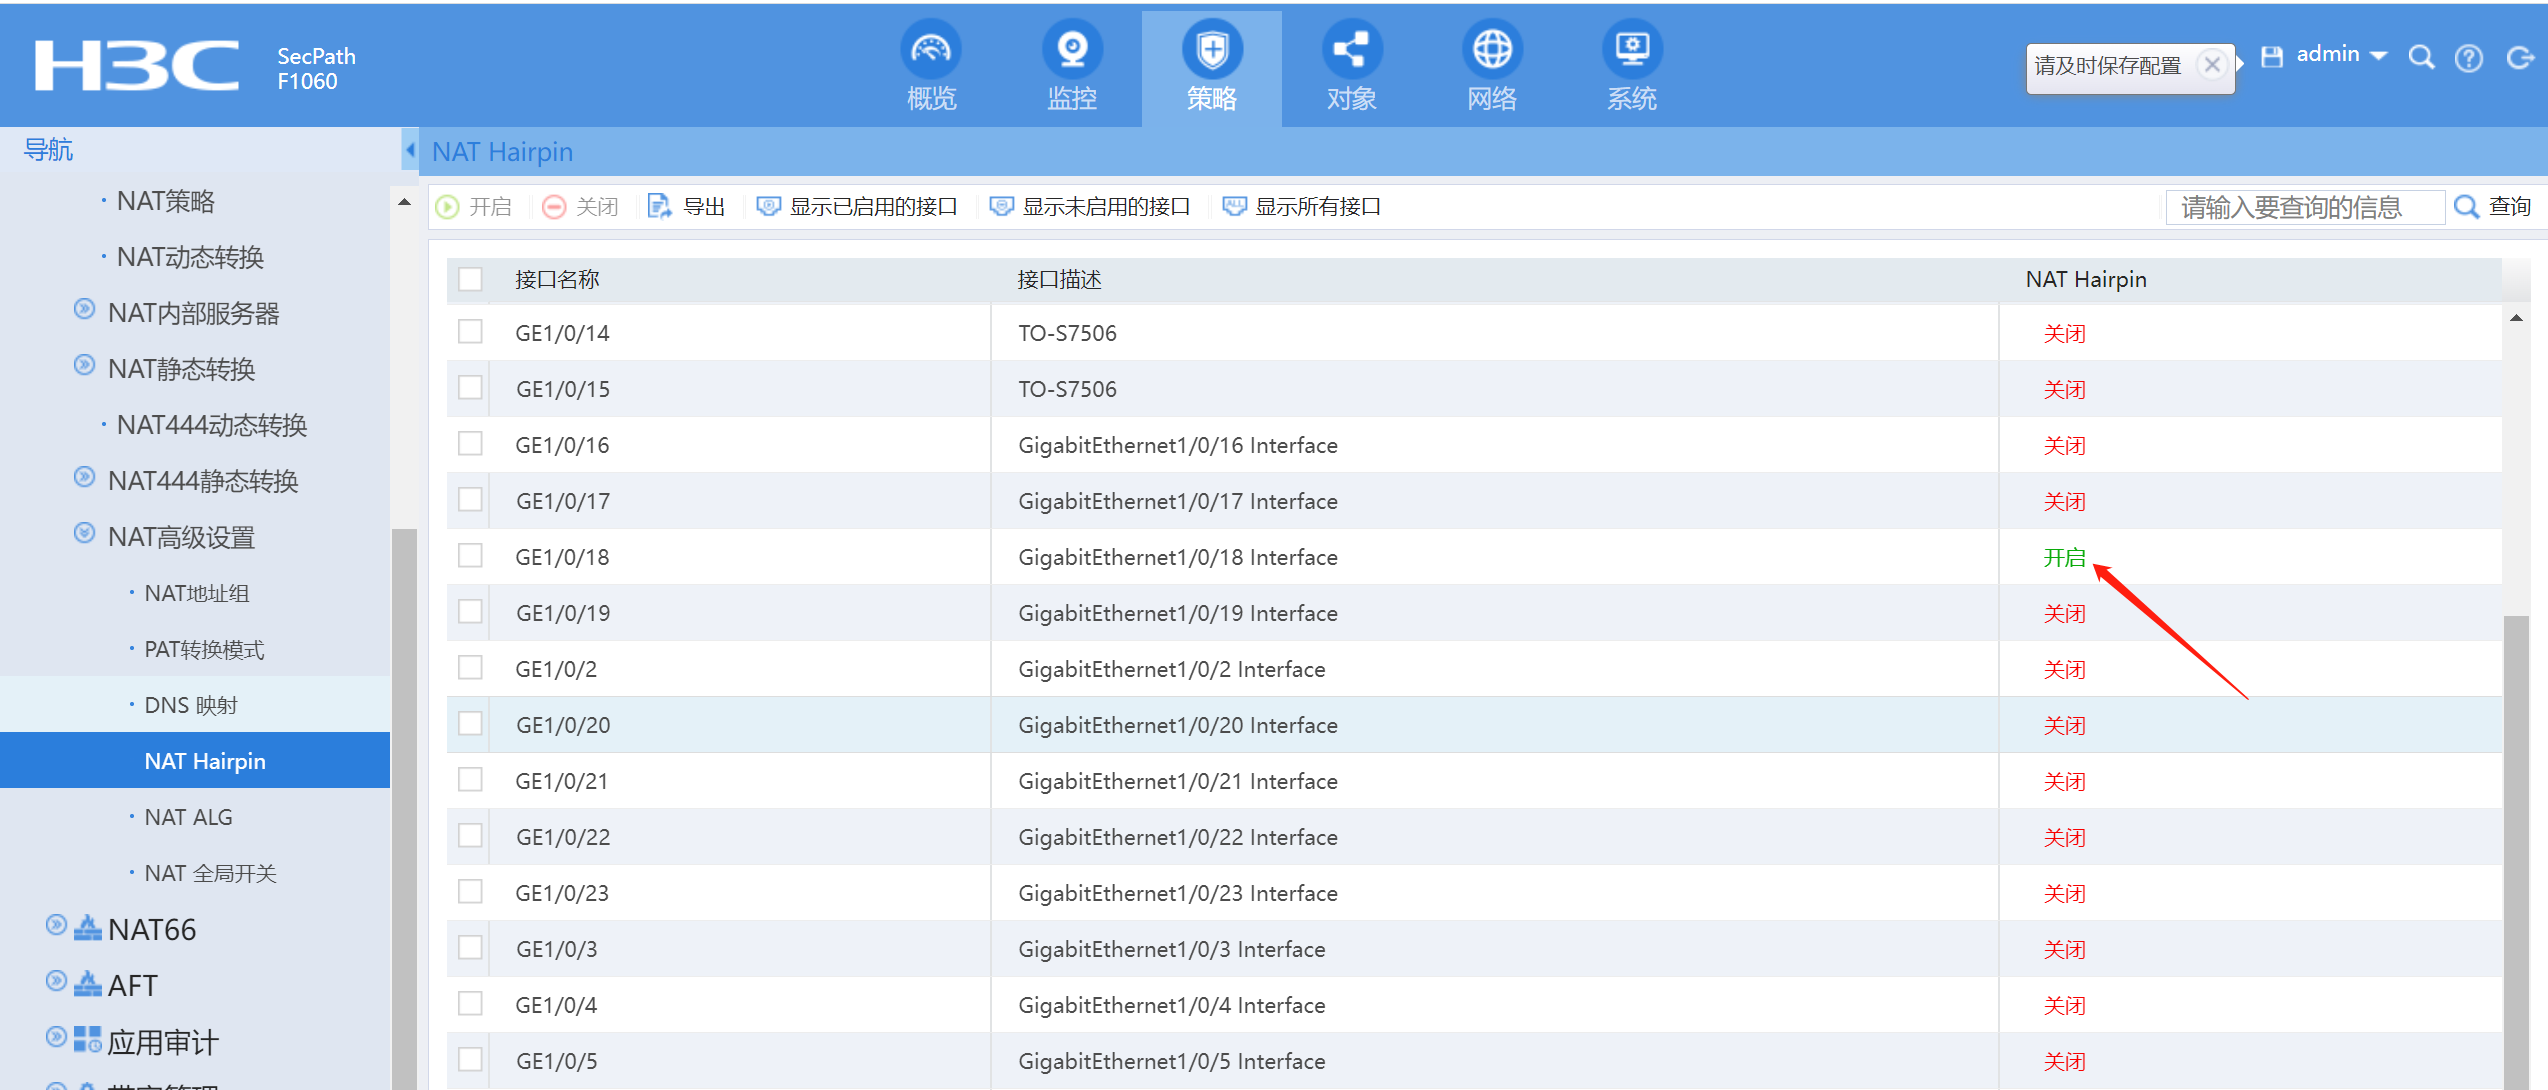Open the 监控 monitoring icon
This screenshot has height=1090, width=2548.
tap(1072, 50)
